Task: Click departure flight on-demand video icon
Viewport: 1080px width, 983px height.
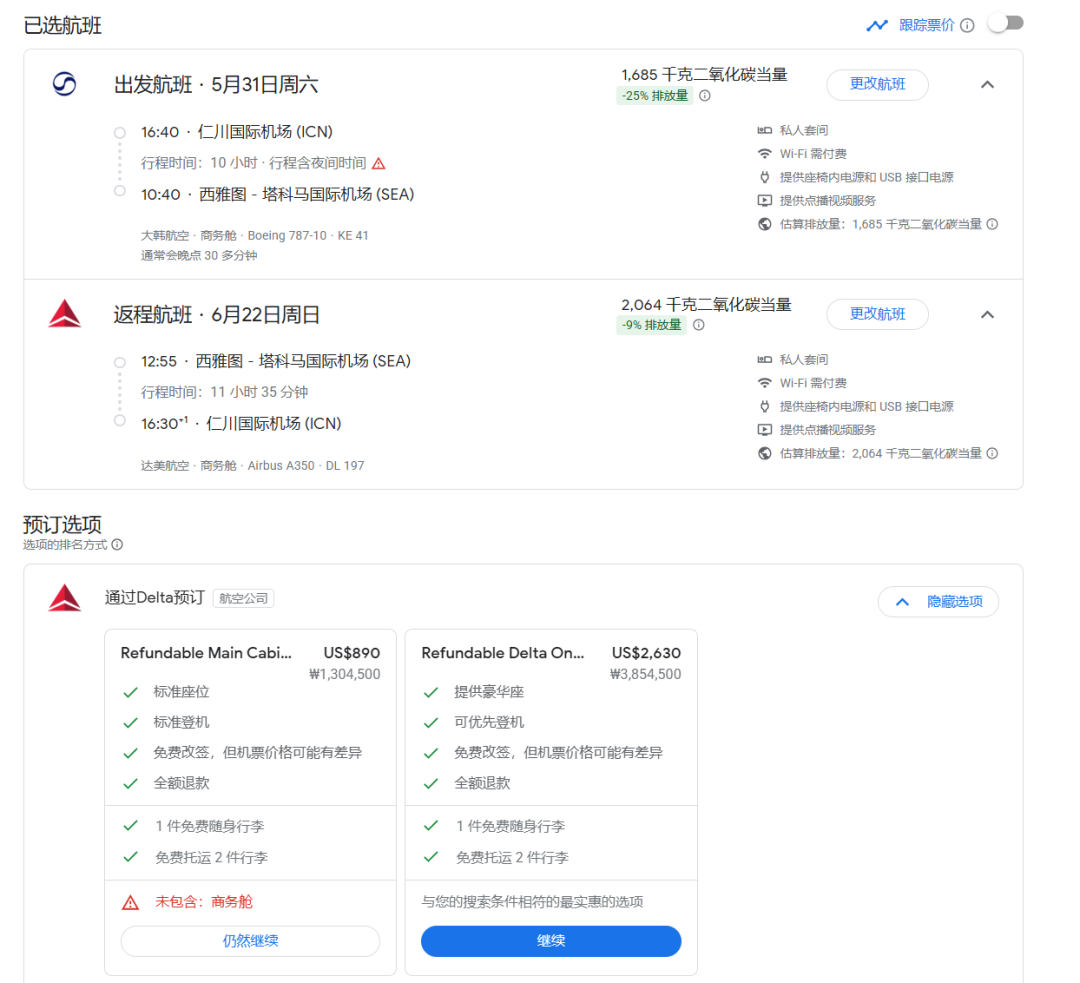Action: point(765,200)
